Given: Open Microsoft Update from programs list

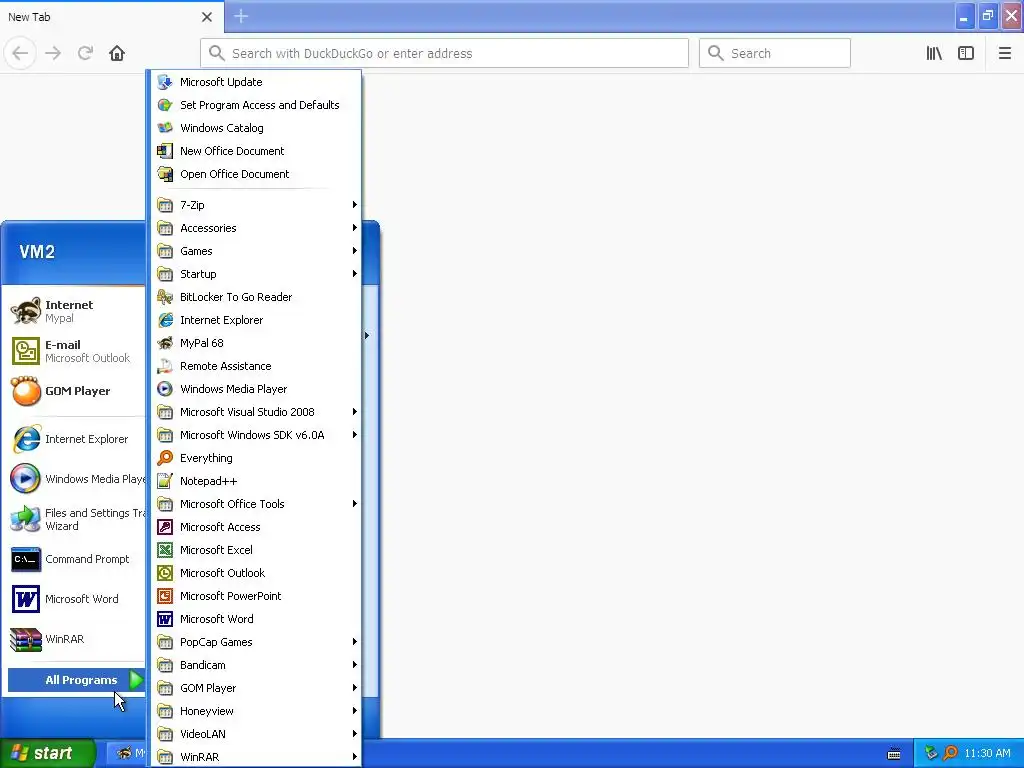Looking at the screenshot, I should pos(256,82).
